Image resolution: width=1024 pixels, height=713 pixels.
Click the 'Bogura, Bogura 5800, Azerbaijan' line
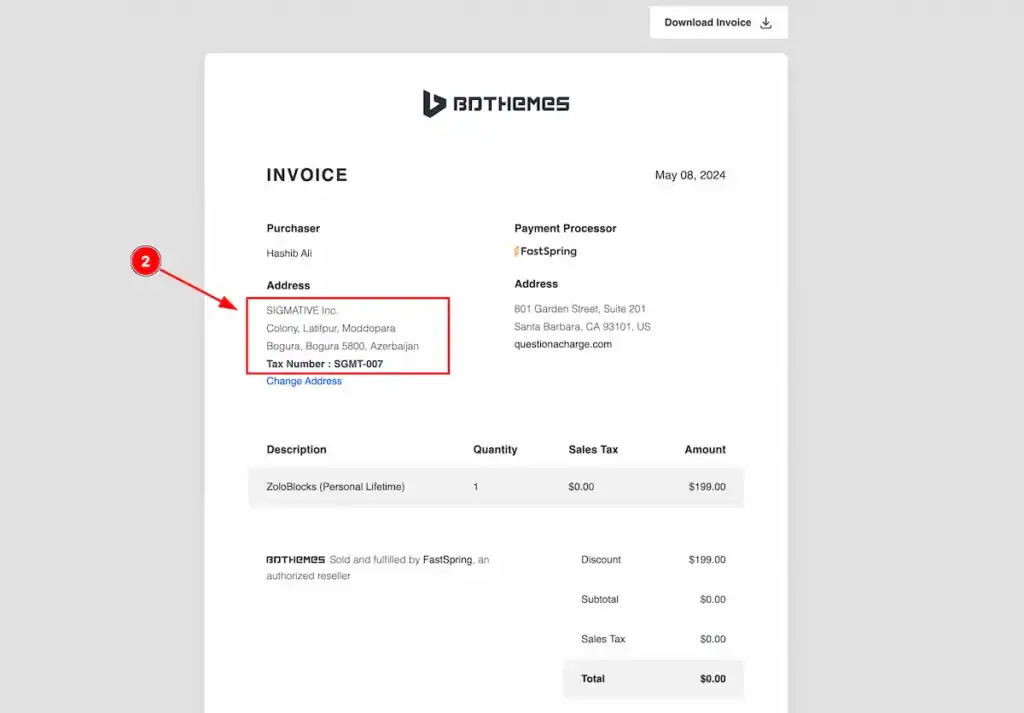(342, 346)
